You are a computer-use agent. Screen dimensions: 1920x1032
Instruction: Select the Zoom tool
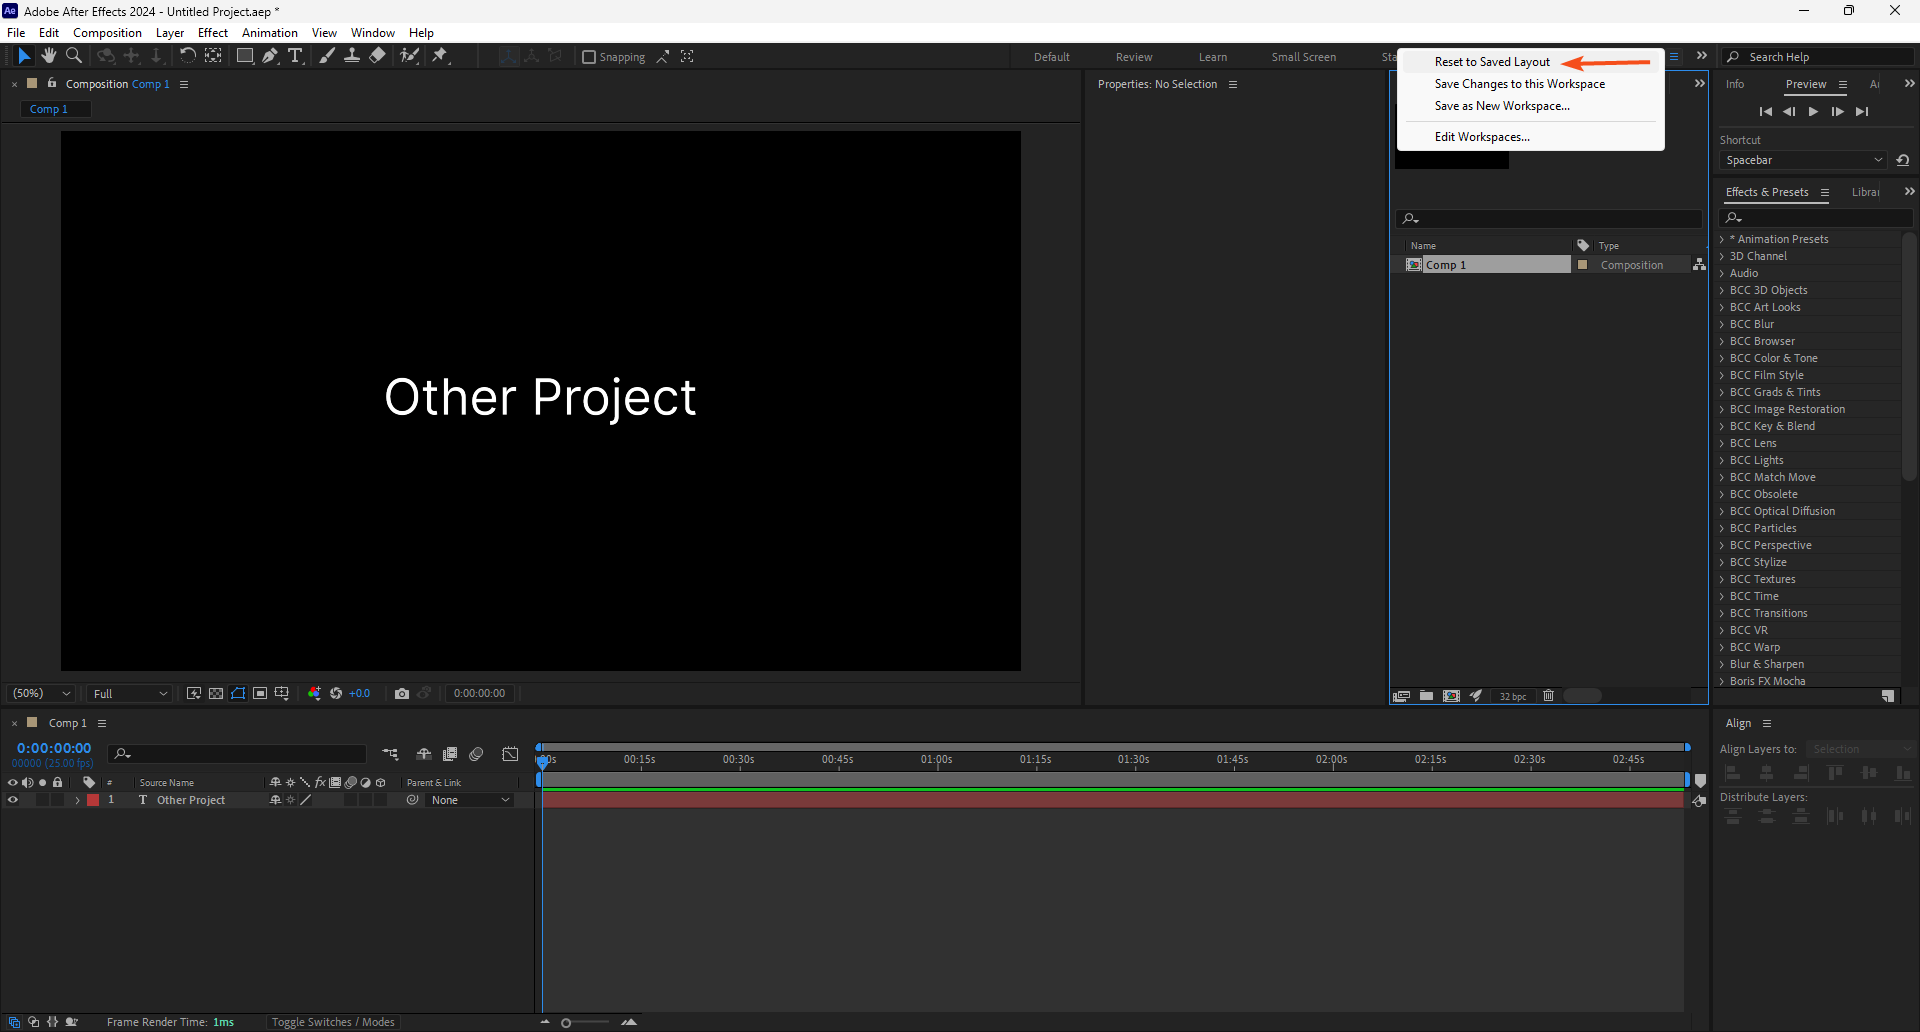coord(74,56)
